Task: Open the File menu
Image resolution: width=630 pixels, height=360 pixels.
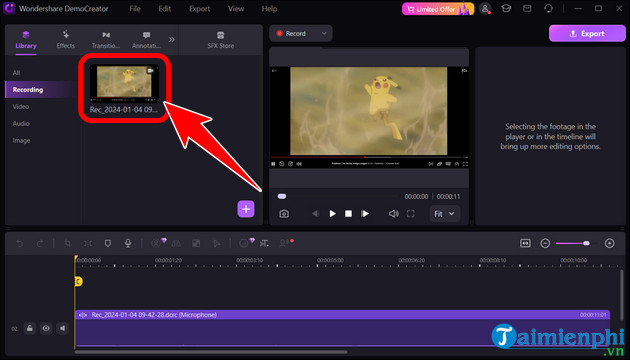Action: click(135, 8)
